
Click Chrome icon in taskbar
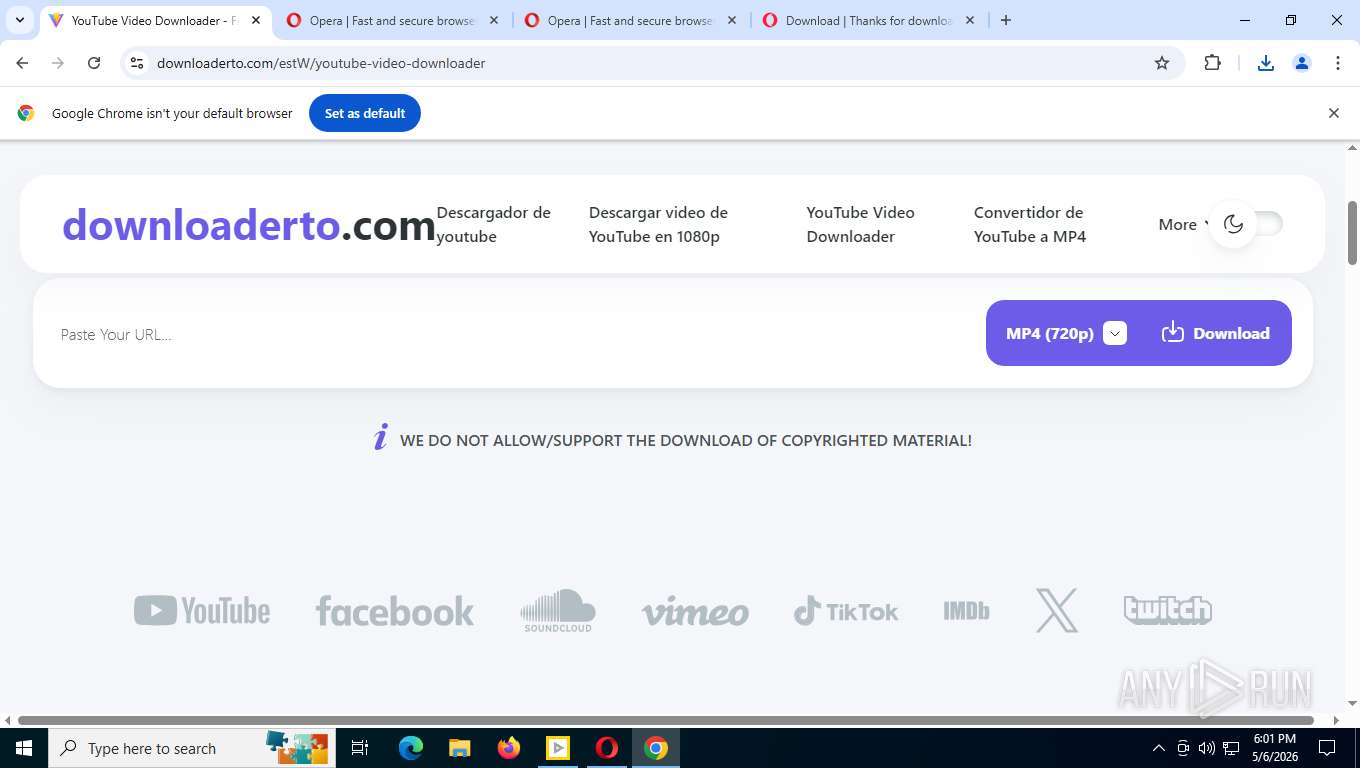pos(656,748)
